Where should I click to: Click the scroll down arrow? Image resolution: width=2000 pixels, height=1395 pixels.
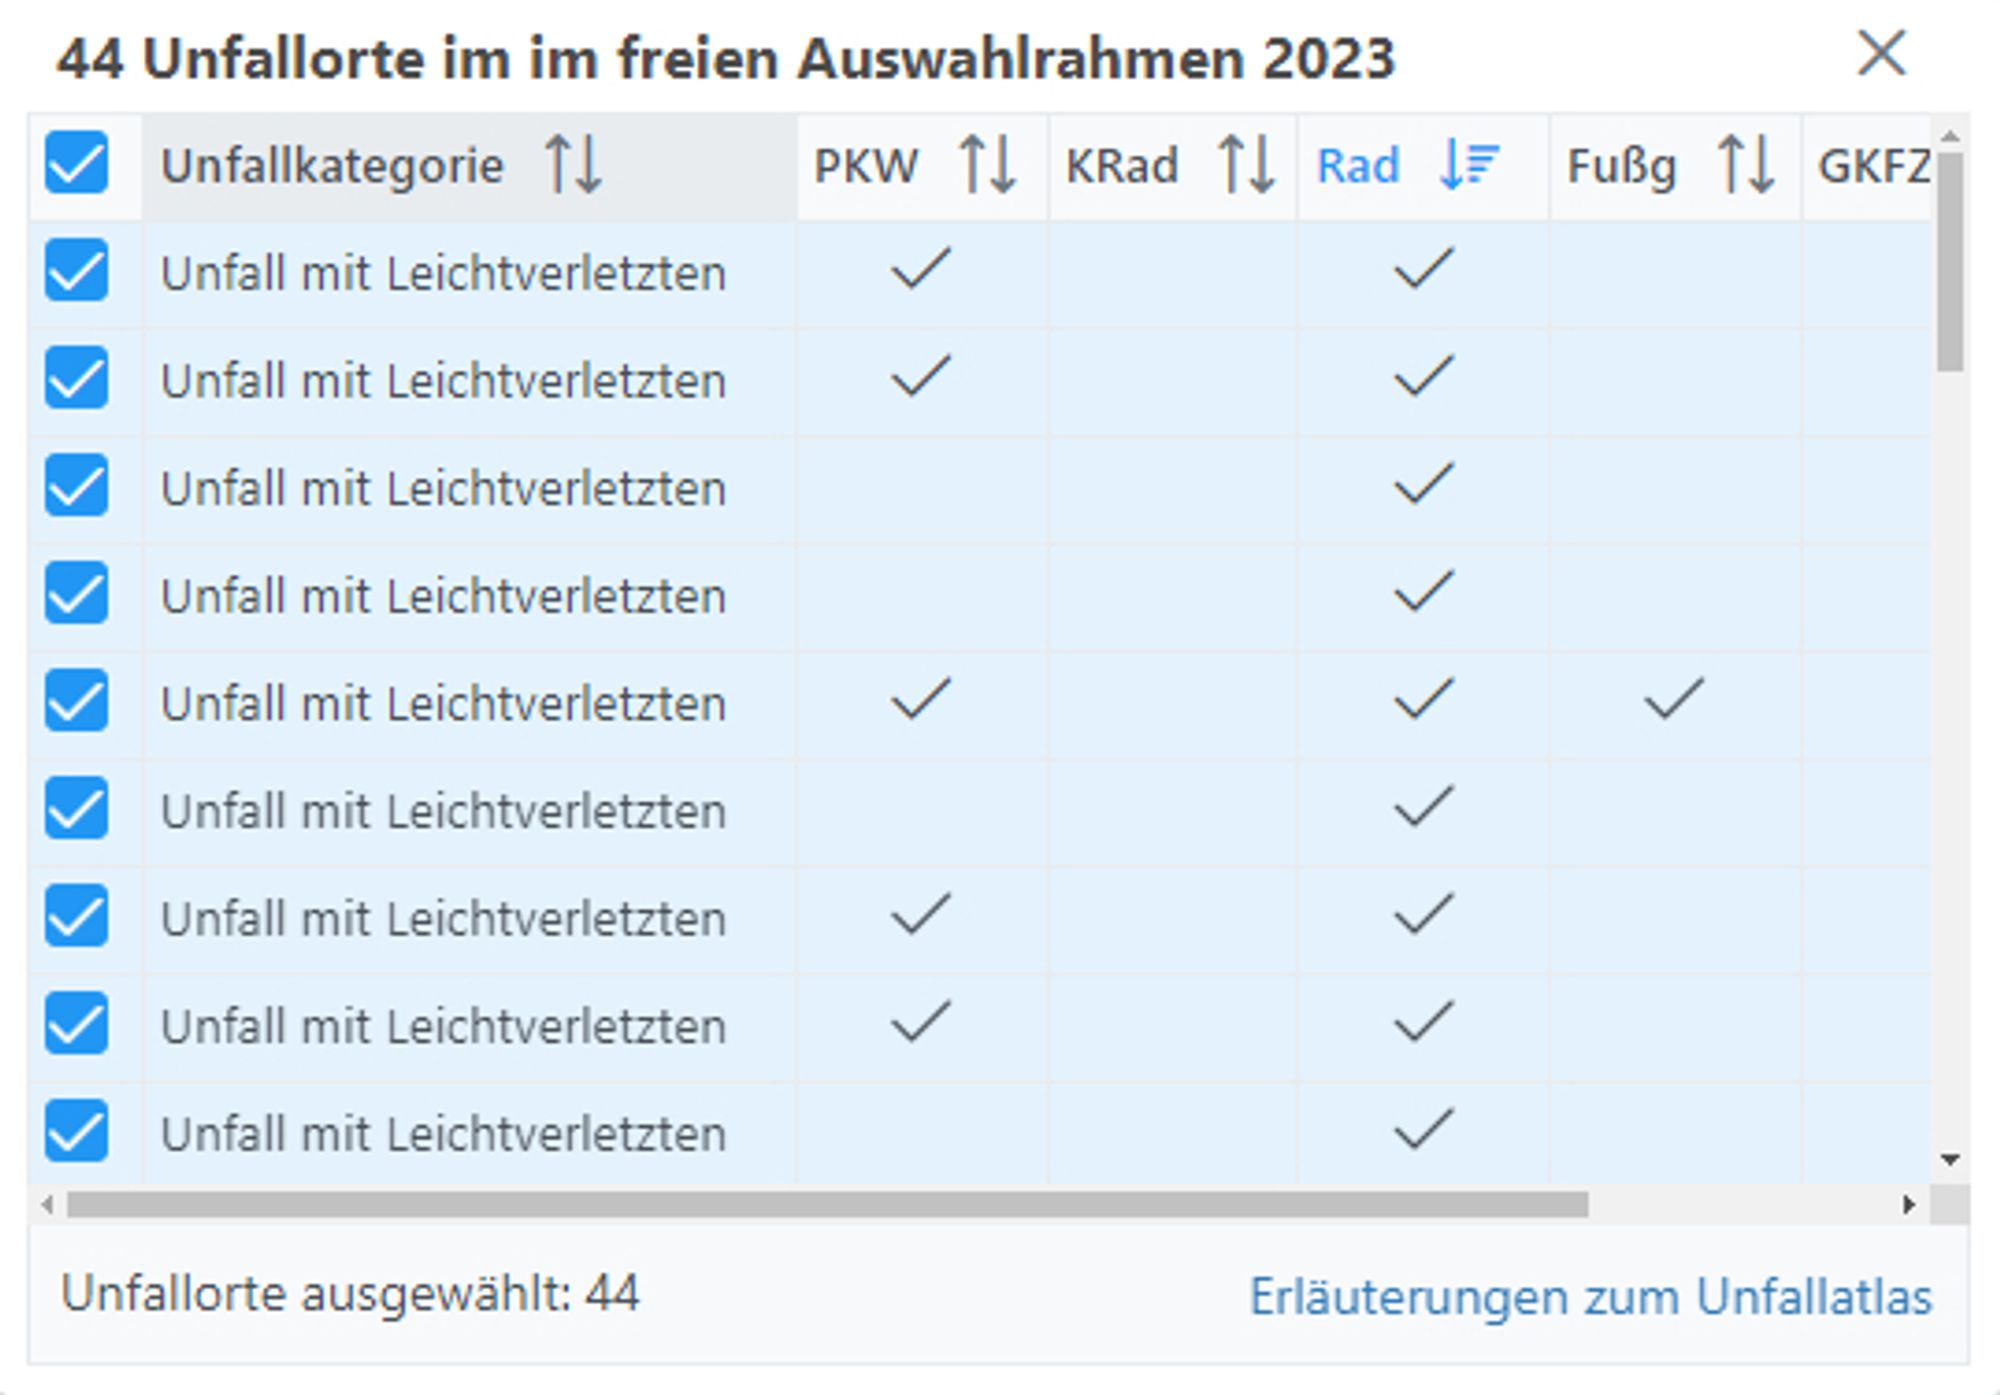tap(1949, 1160)
